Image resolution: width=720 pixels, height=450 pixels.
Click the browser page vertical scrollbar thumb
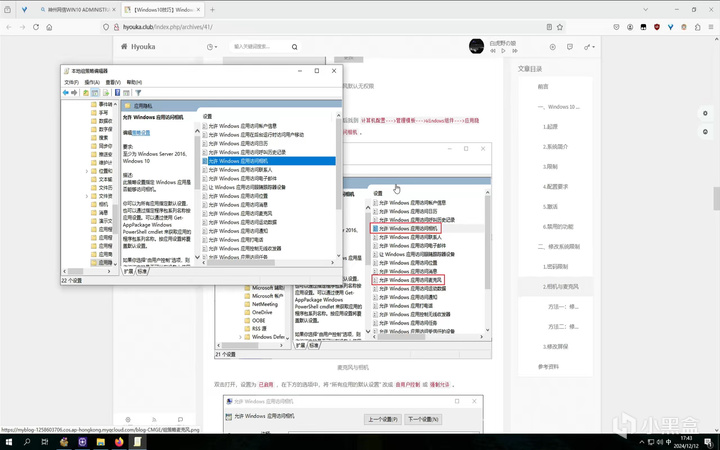pyautogui.click(x=716, y=198)
